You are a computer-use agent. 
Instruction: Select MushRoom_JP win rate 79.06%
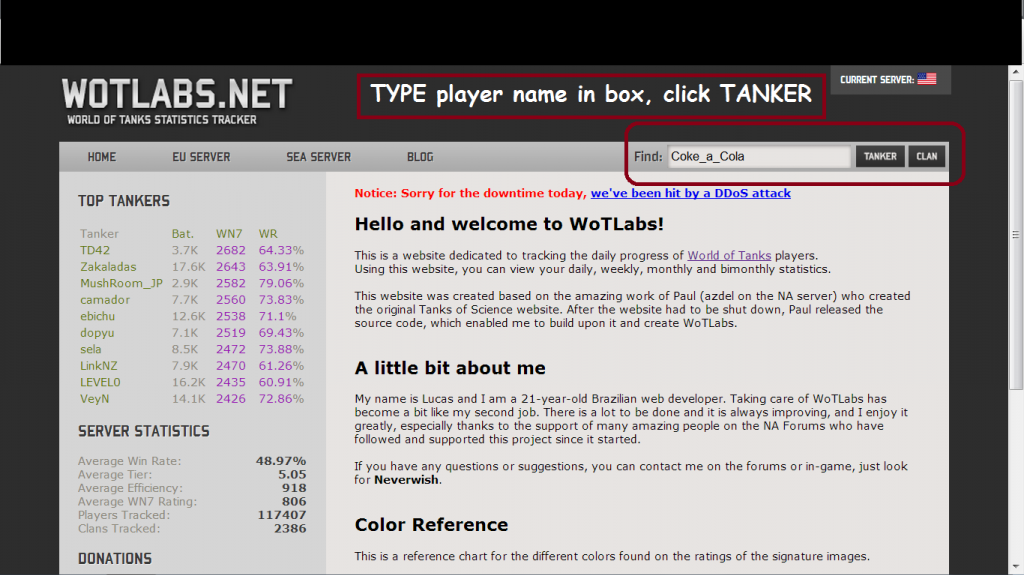tap(281, 283)
